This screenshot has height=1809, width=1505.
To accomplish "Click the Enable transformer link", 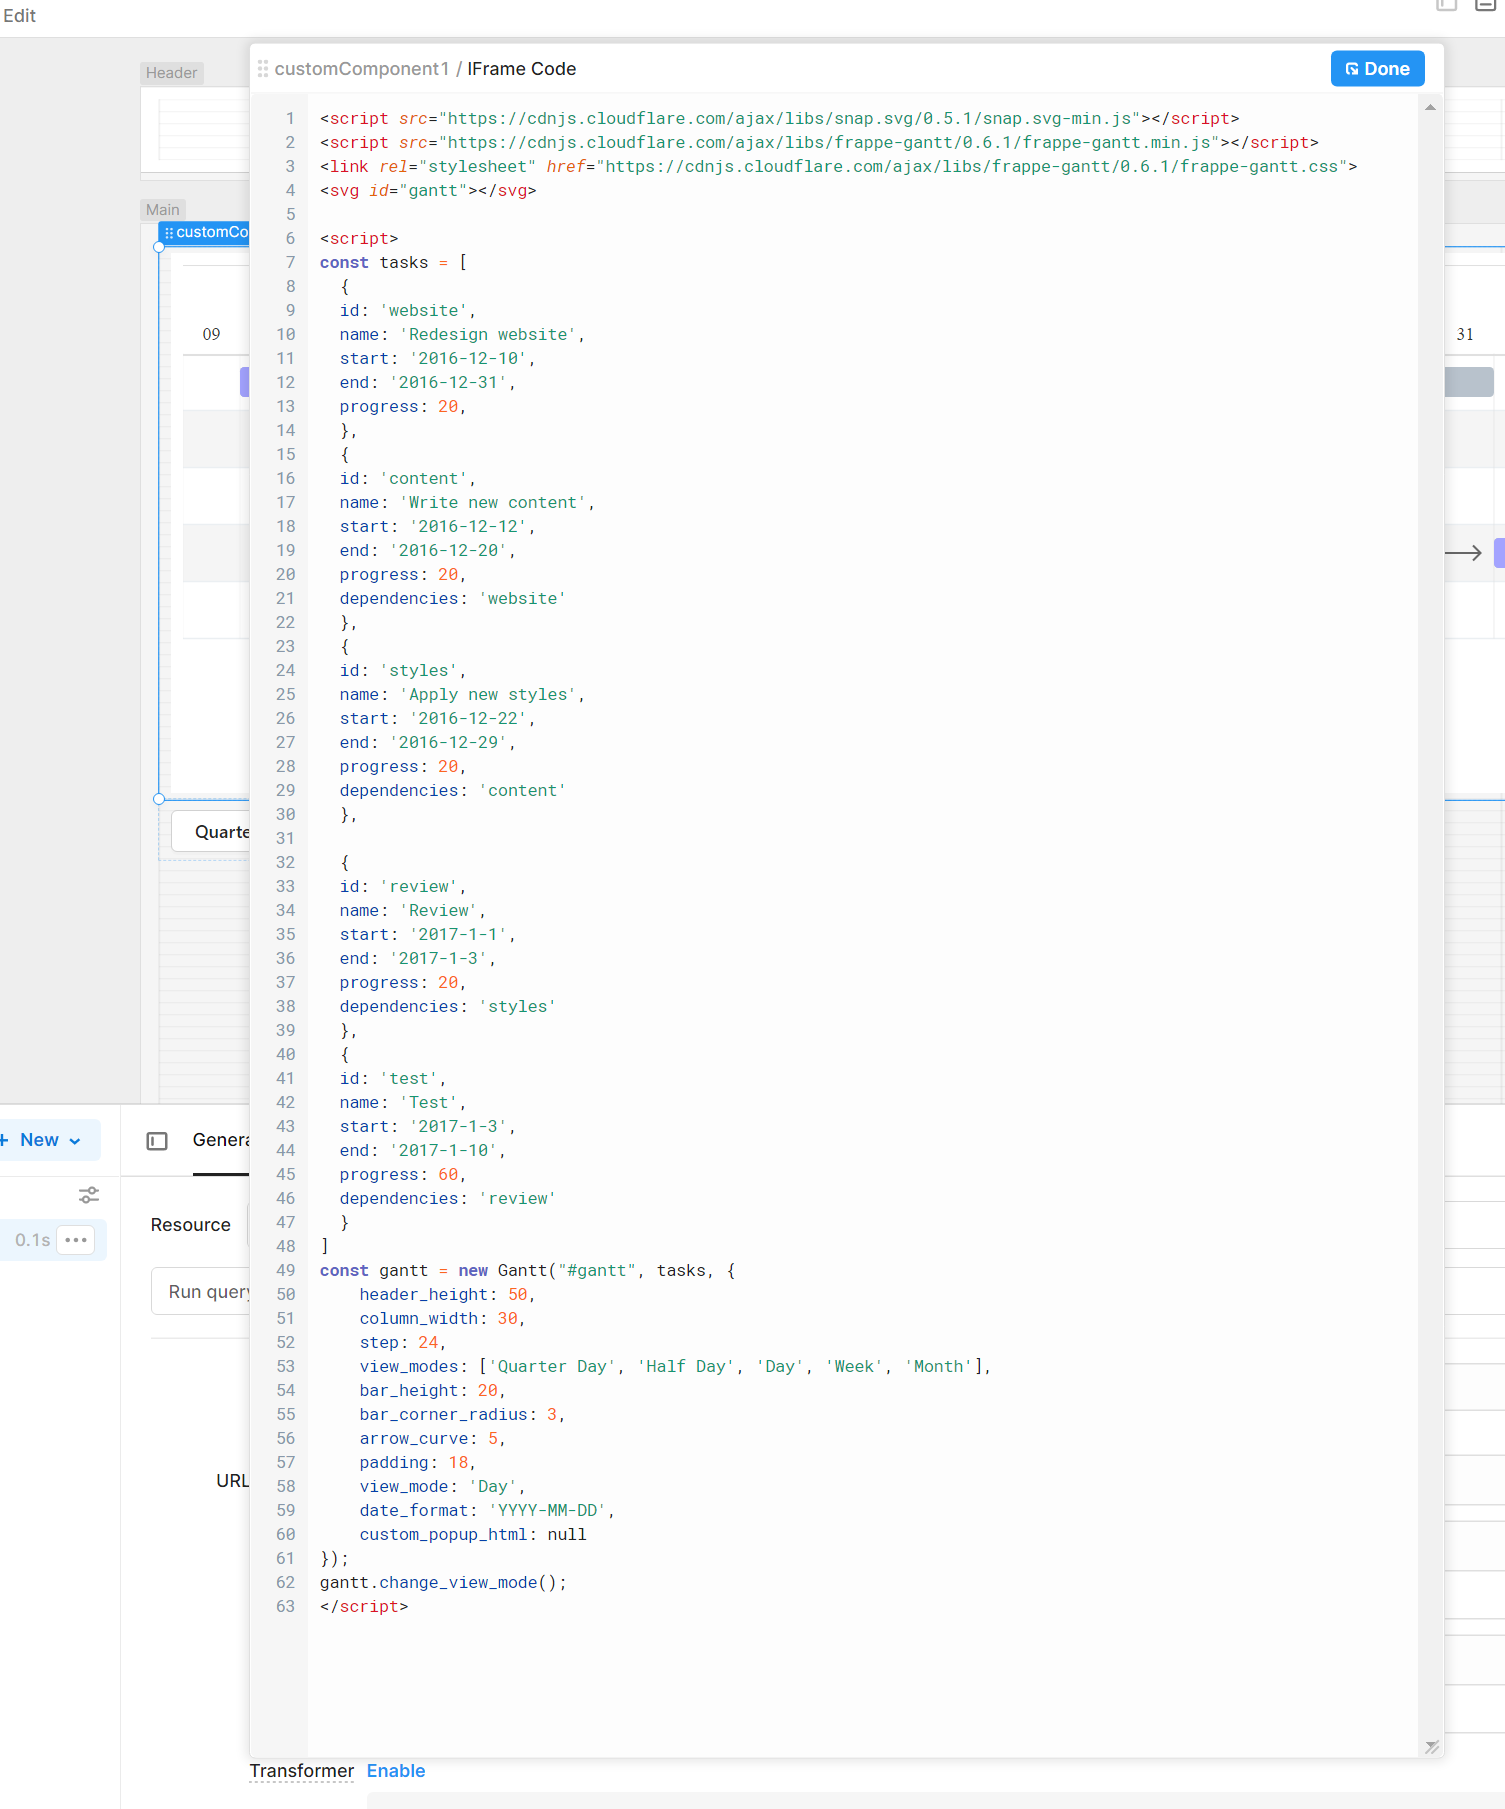I will pyautogui.click(x=395, y=1771).
